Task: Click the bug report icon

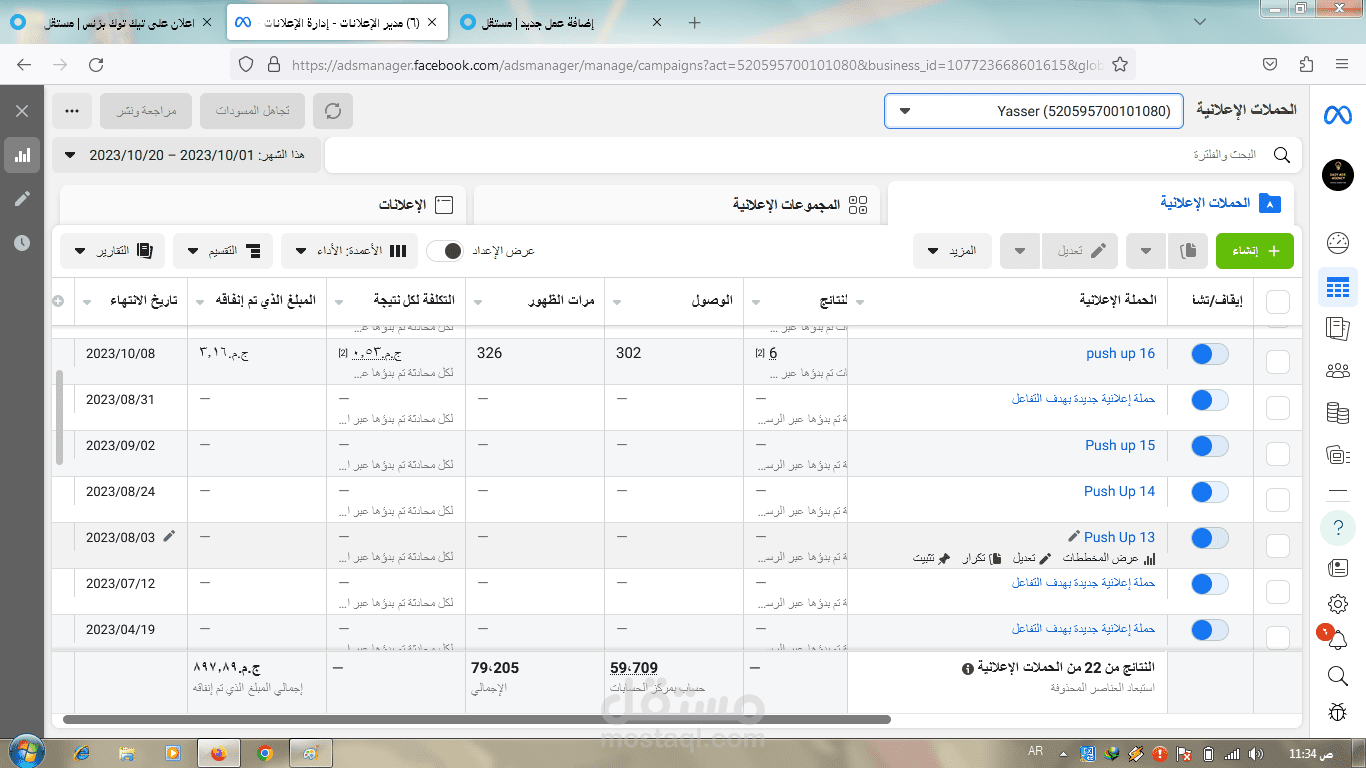Action: click(1338, 712)
